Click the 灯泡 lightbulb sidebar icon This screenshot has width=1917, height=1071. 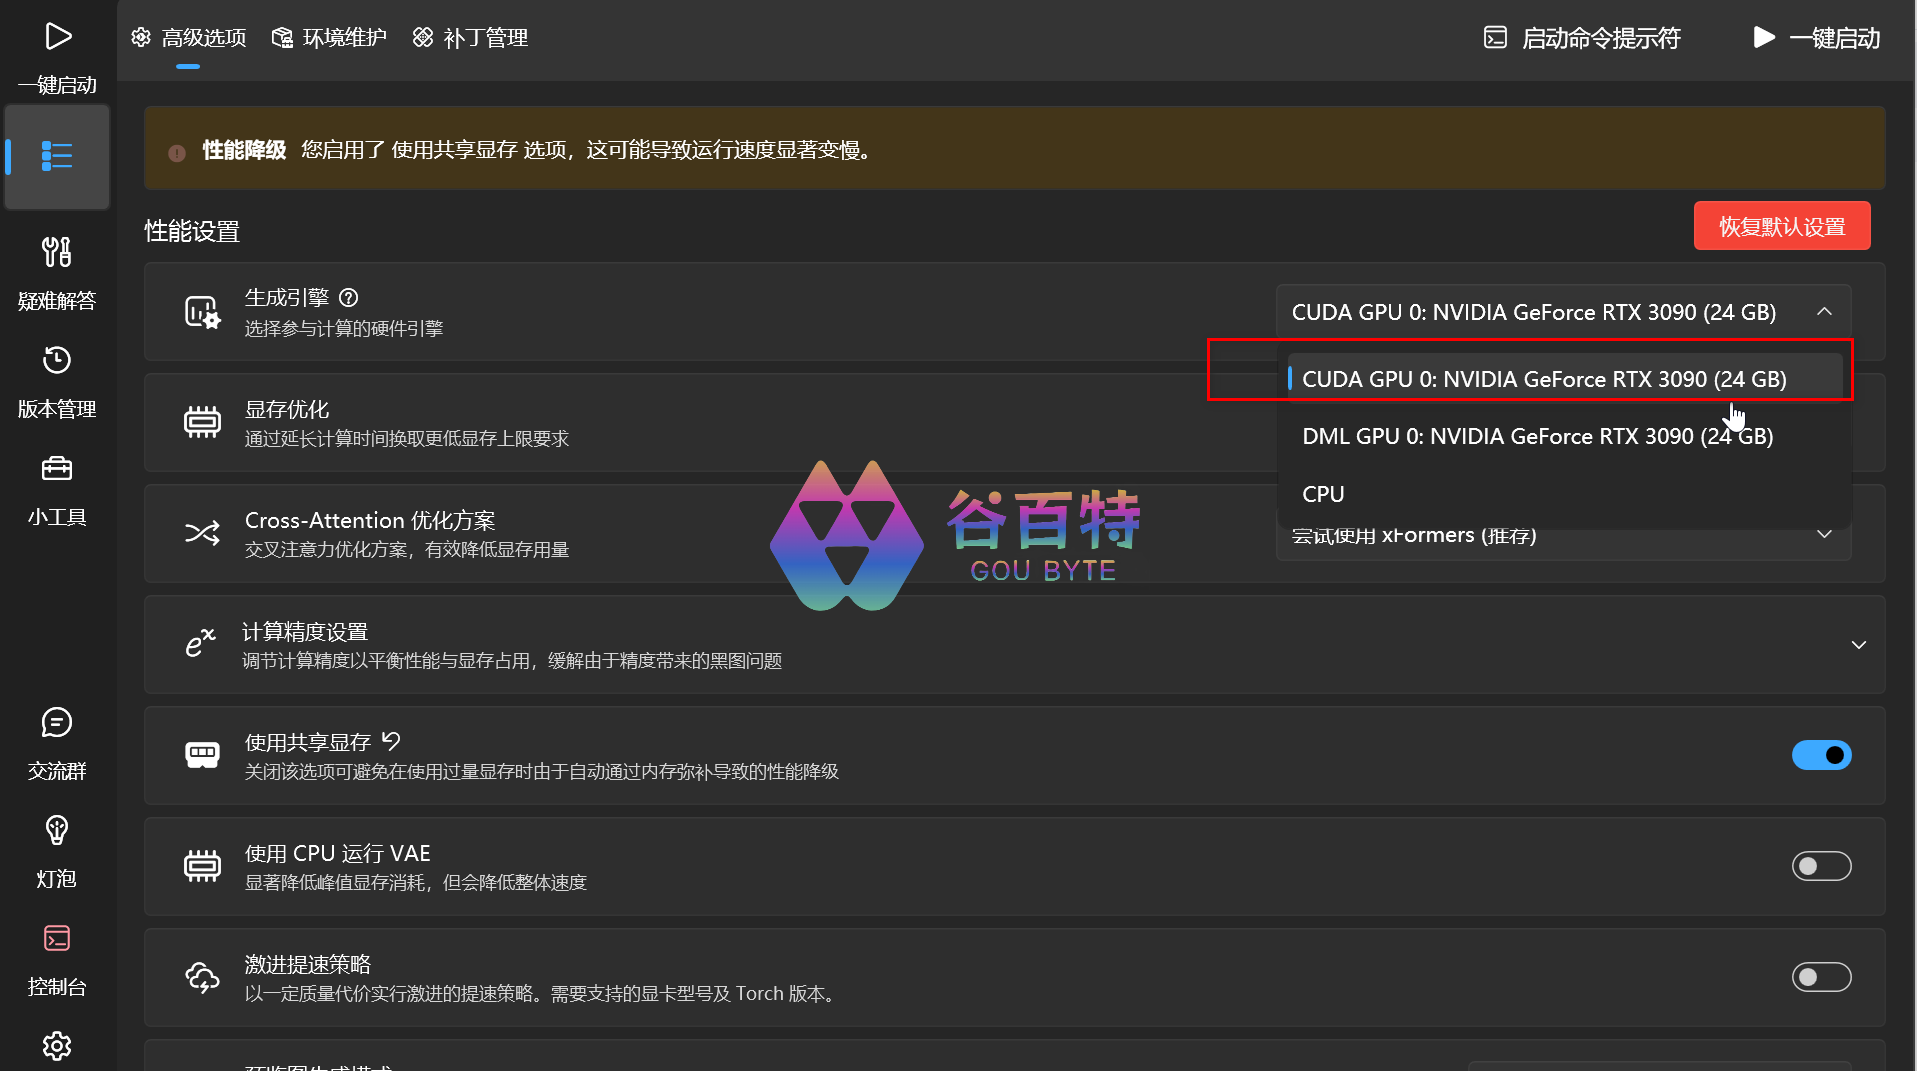click(57, 850)
